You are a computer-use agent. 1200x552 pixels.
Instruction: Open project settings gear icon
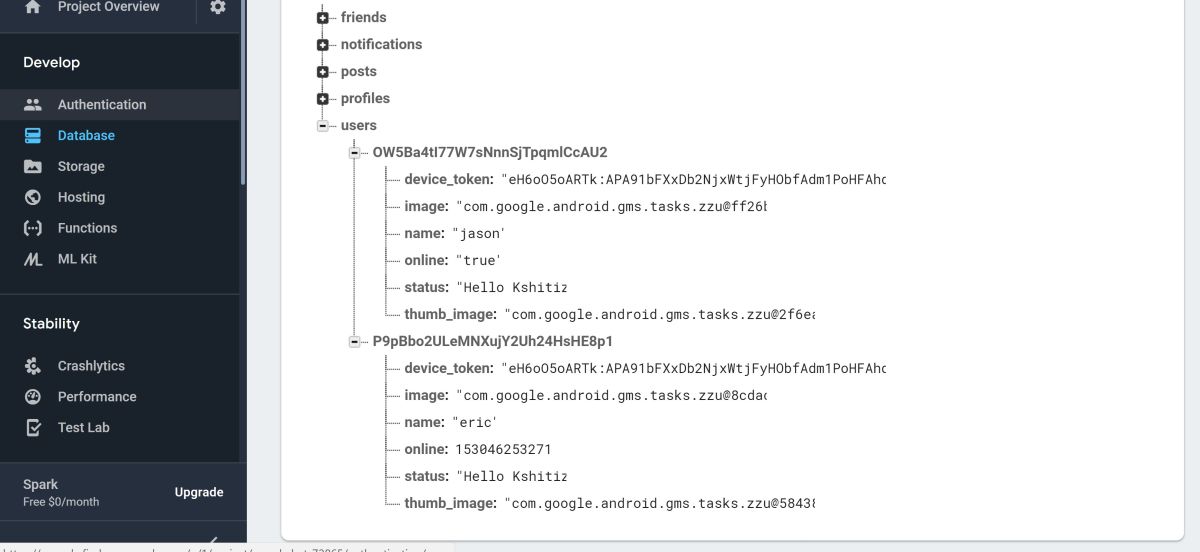218,7
